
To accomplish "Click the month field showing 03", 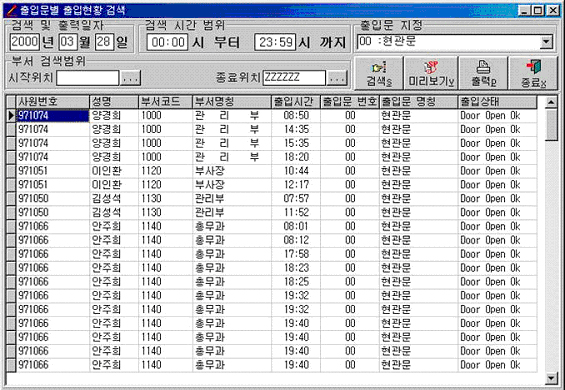I will 68,42.
